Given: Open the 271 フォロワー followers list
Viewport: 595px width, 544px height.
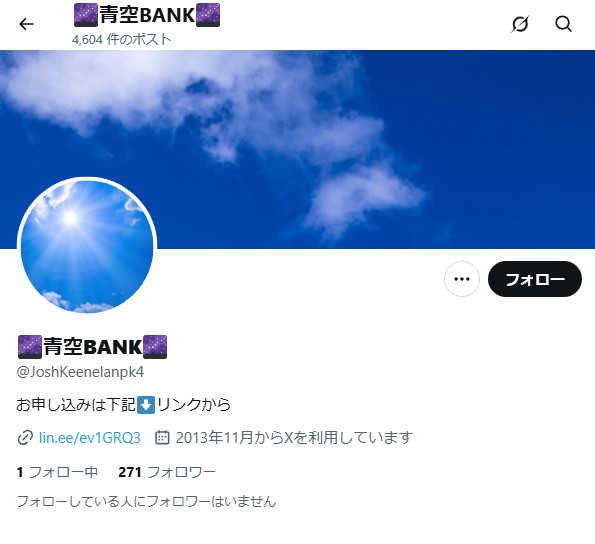Looking at the screenshot, I should (167, 472).
